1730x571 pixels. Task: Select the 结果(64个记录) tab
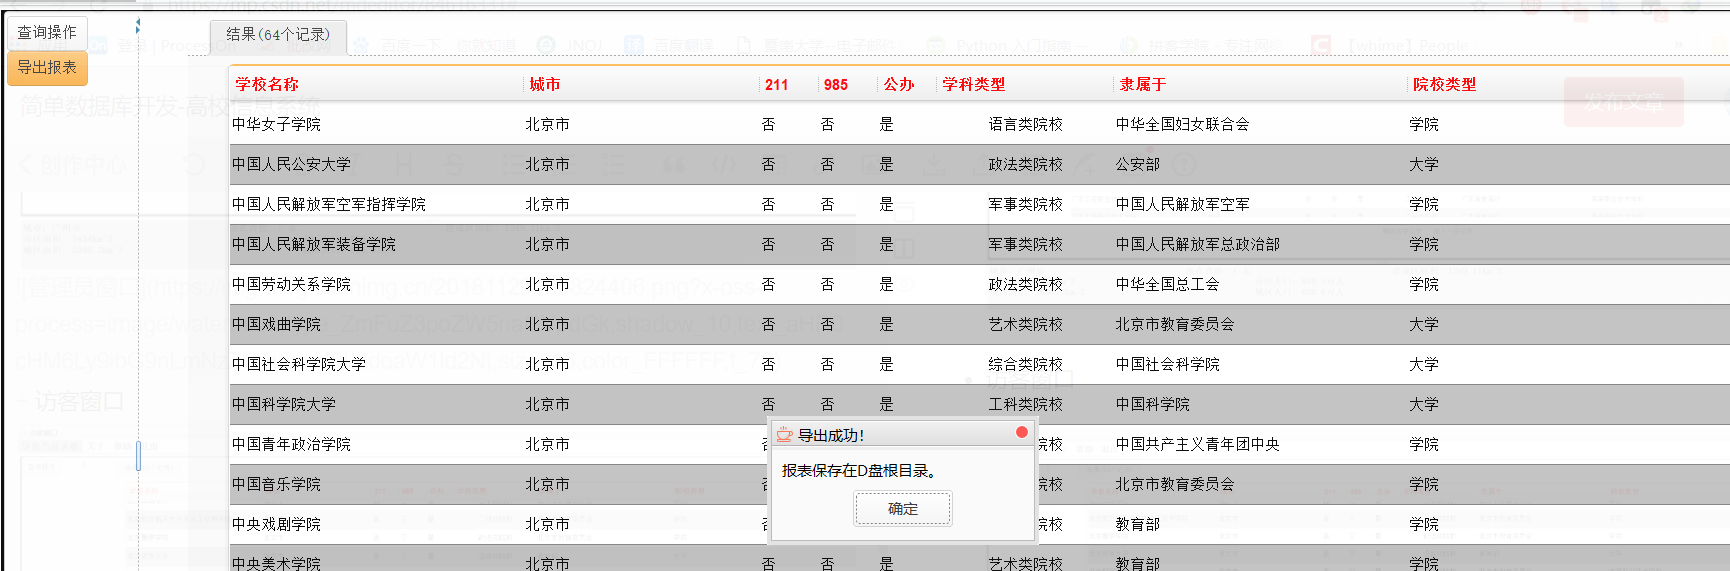(x=278, y=35)
